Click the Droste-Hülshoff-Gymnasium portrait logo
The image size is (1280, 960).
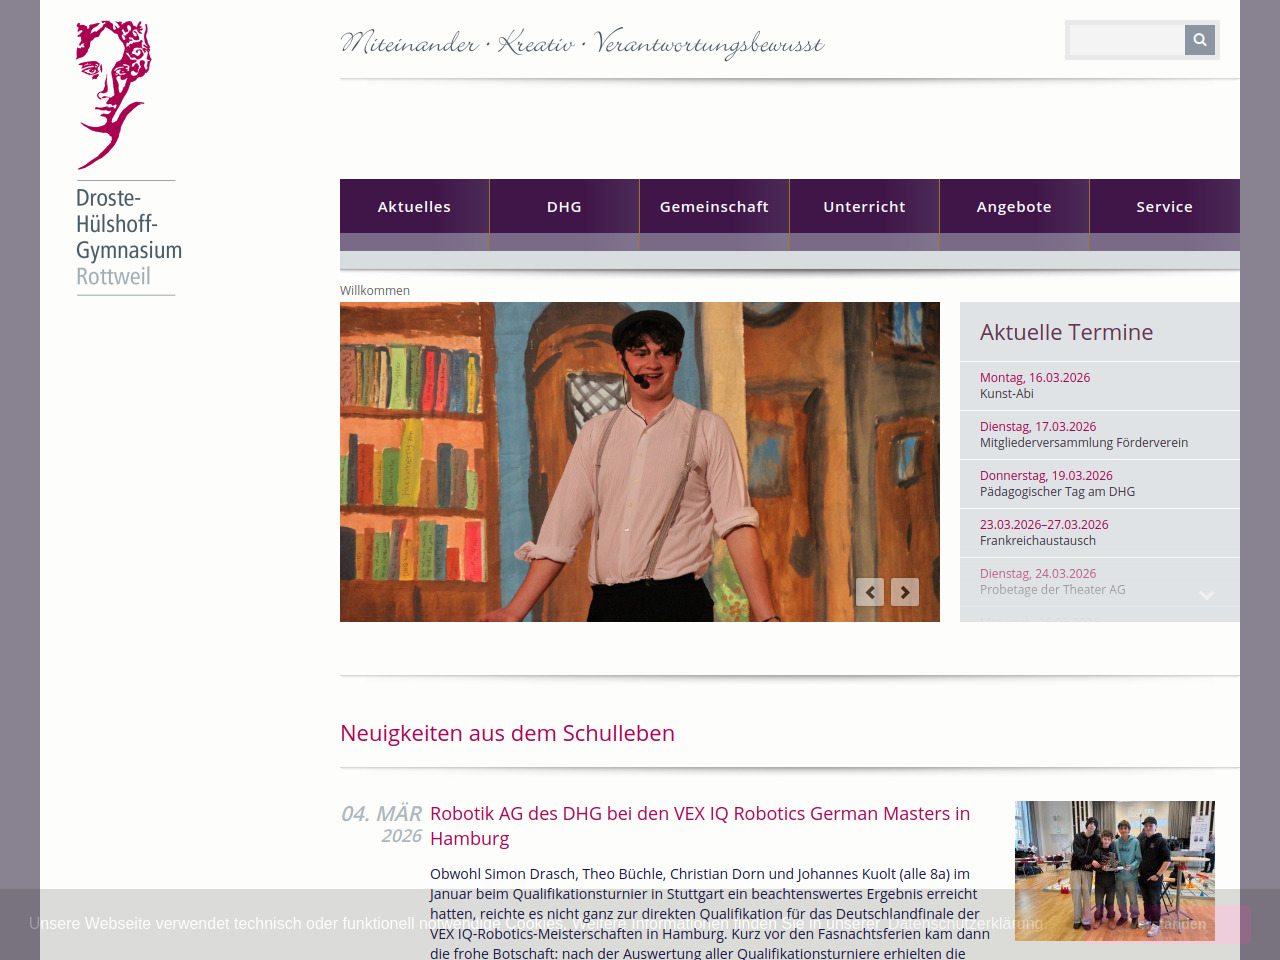coord(113,95)
